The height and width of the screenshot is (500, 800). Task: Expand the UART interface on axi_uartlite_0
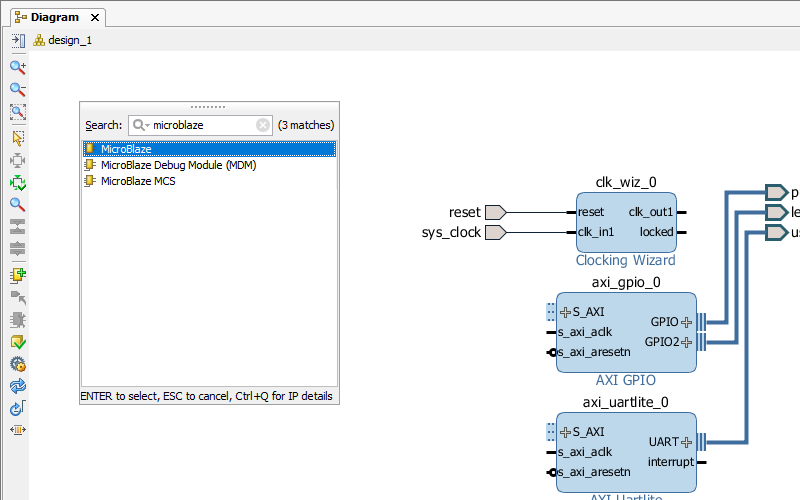click(687, 442)
